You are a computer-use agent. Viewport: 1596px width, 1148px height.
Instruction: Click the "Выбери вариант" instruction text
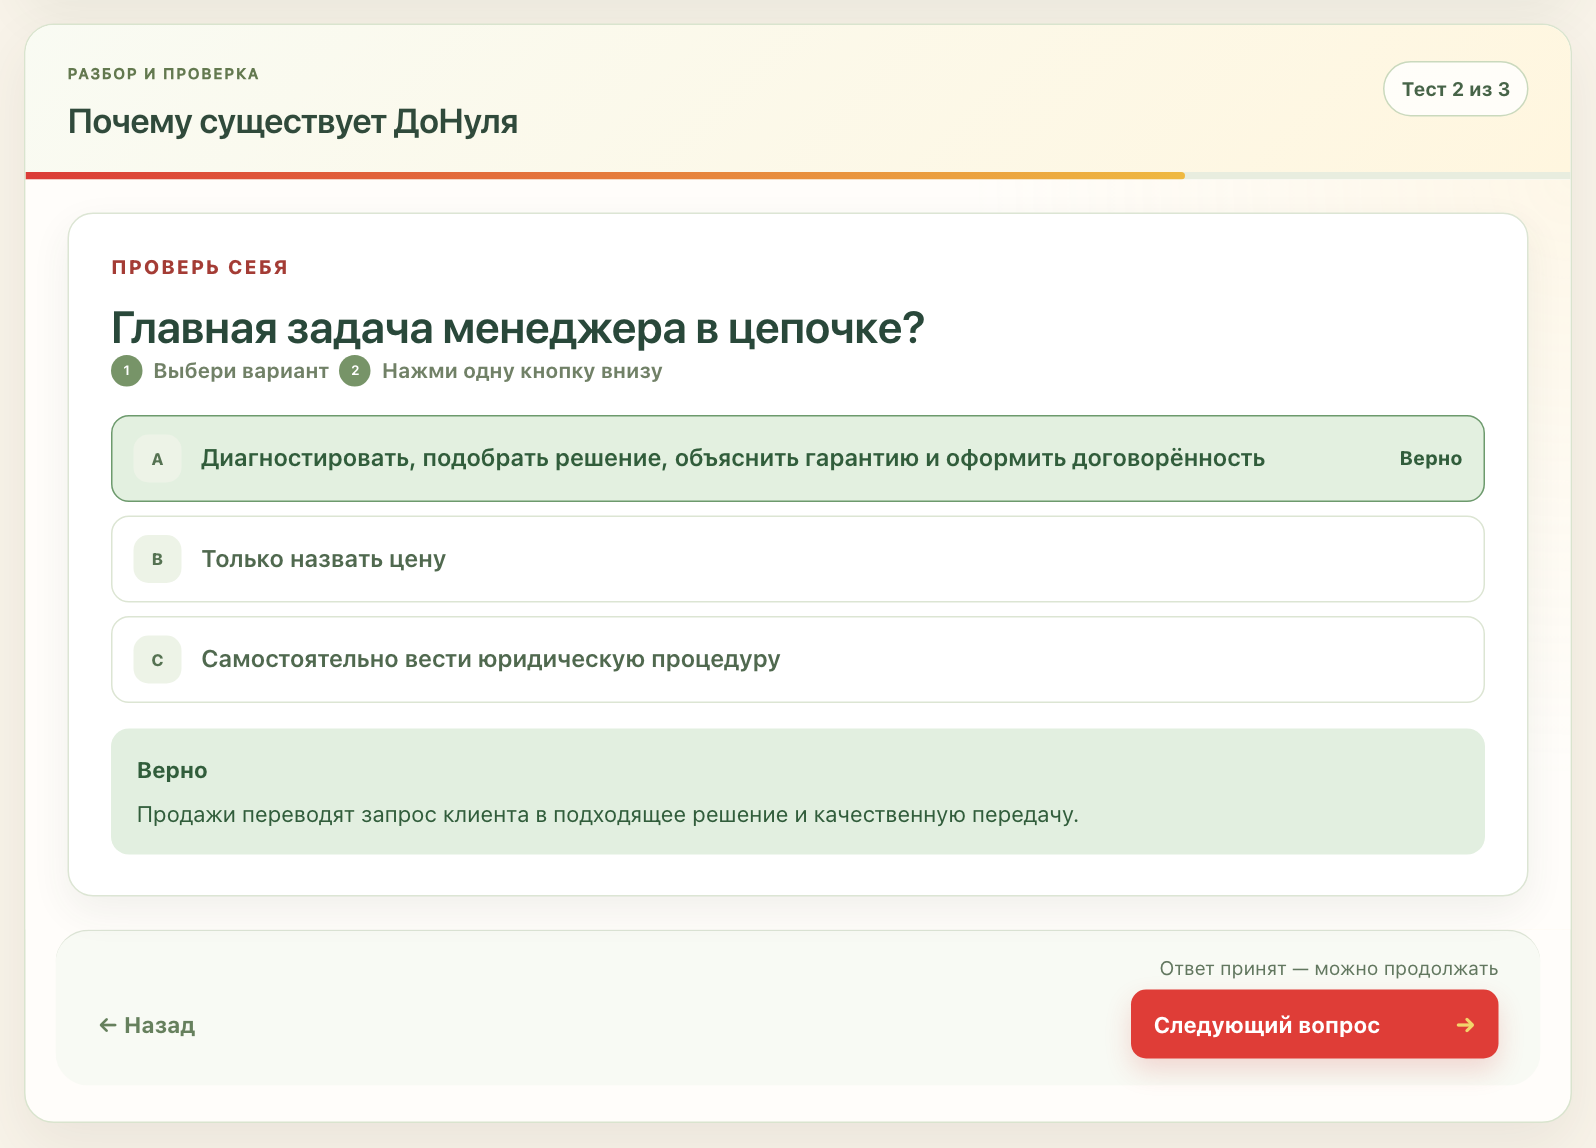241,371
